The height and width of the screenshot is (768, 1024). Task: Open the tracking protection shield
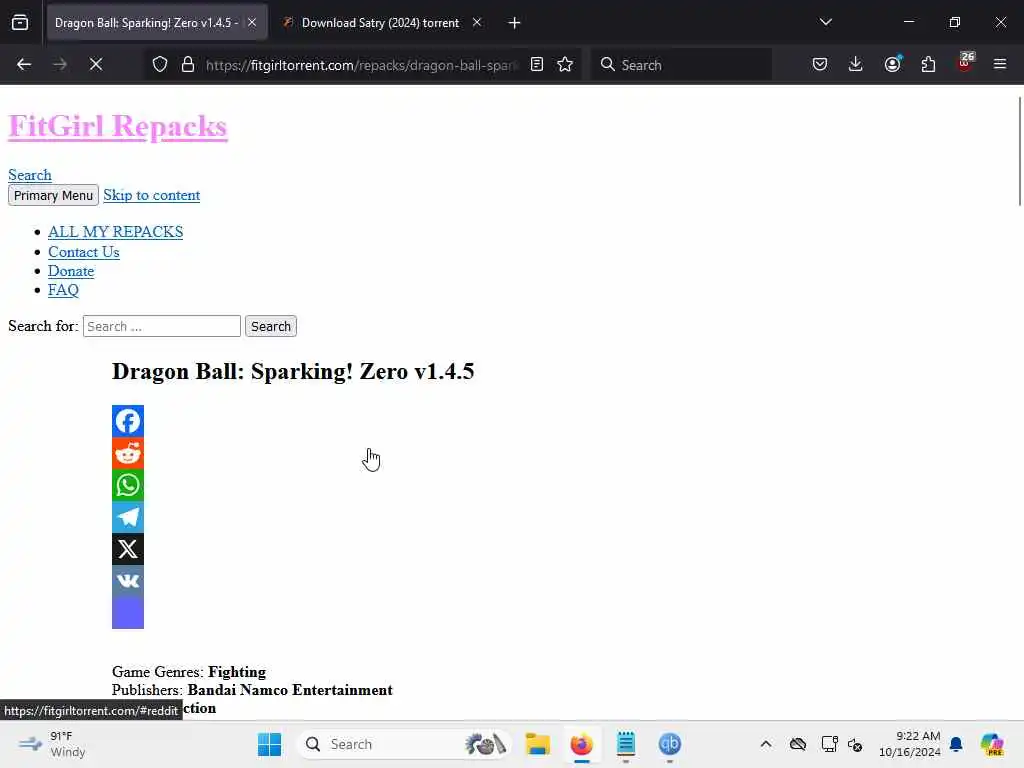(x=160, y=64)
